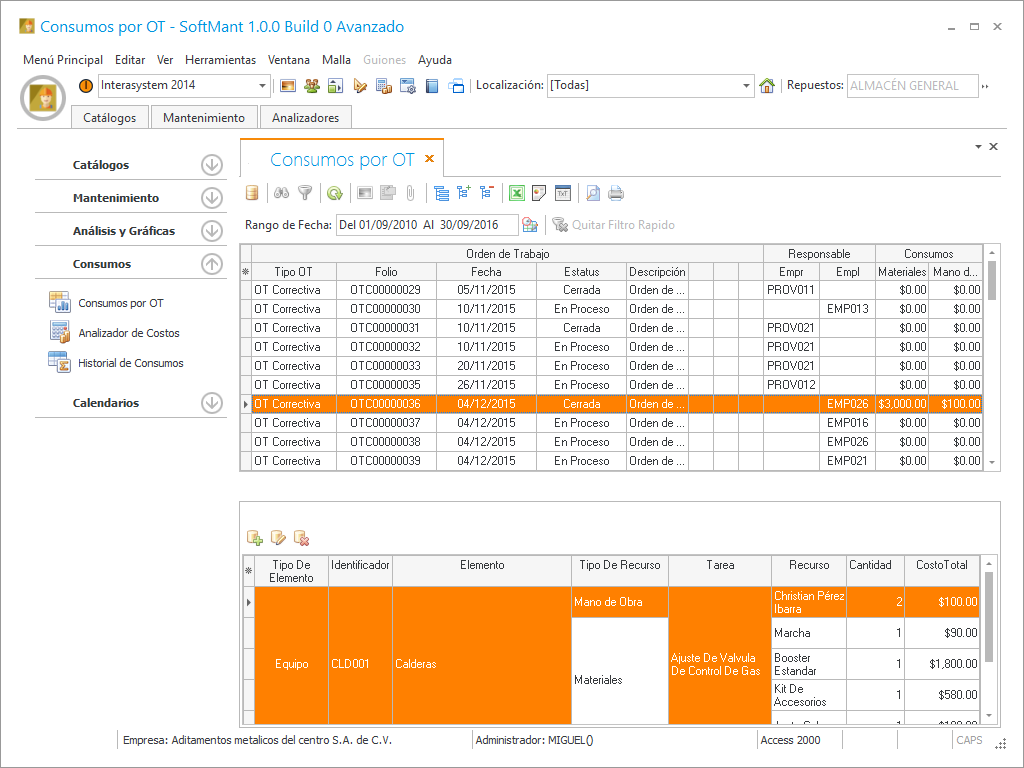Screen dimensions: 1024x768
Task: Click the Rango de Fecha input field
Action: (427, 225)
